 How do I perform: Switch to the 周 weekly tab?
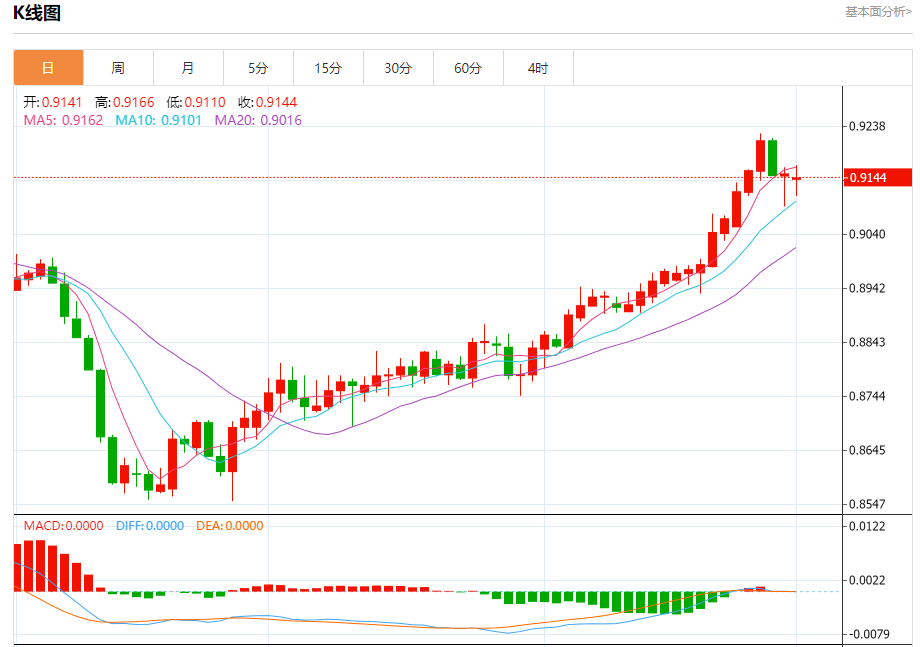(118, 68)
